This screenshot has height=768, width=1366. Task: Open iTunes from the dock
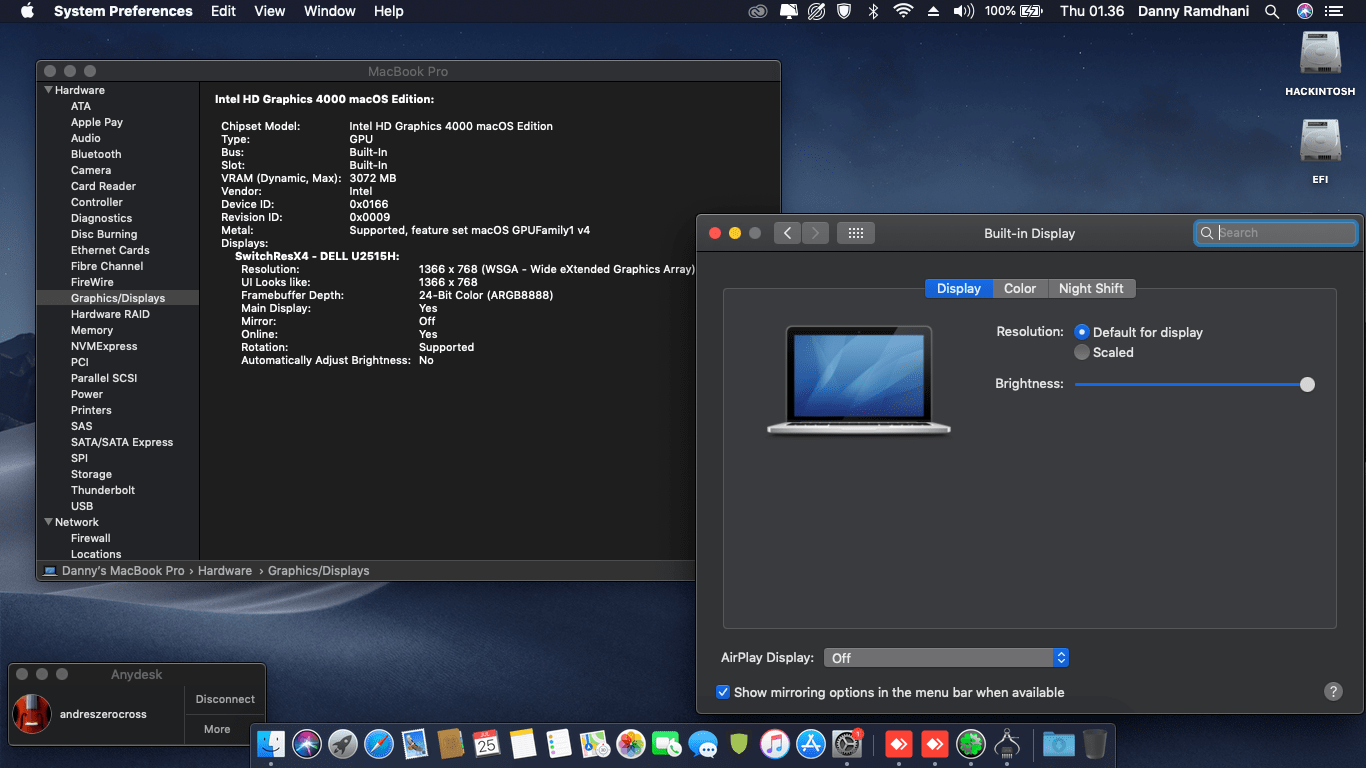tap(775, 744)
